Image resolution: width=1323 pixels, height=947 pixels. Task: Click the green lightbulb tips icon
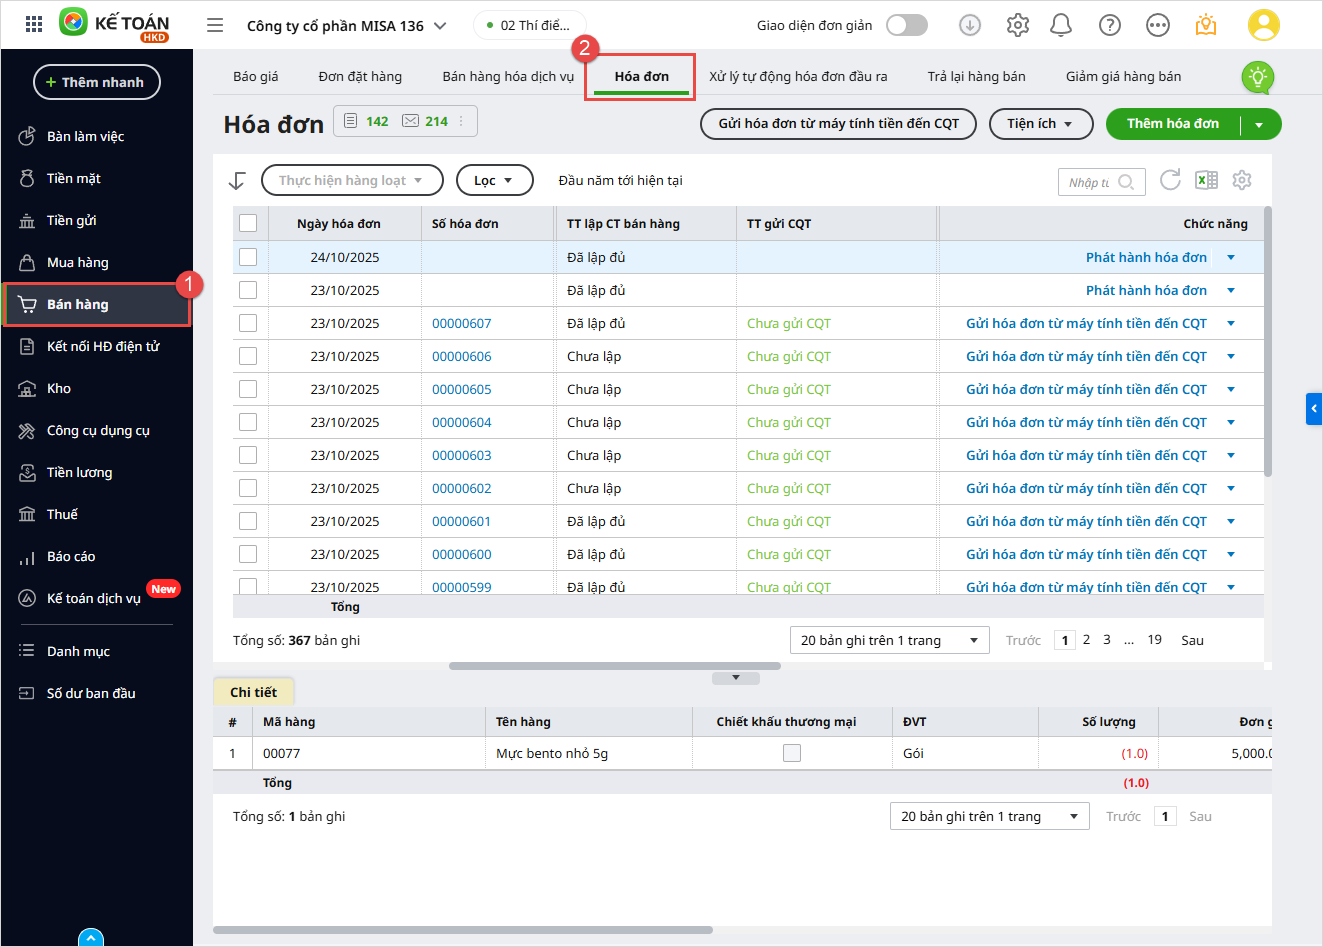pyautogui.click(x=1257, y=77)
